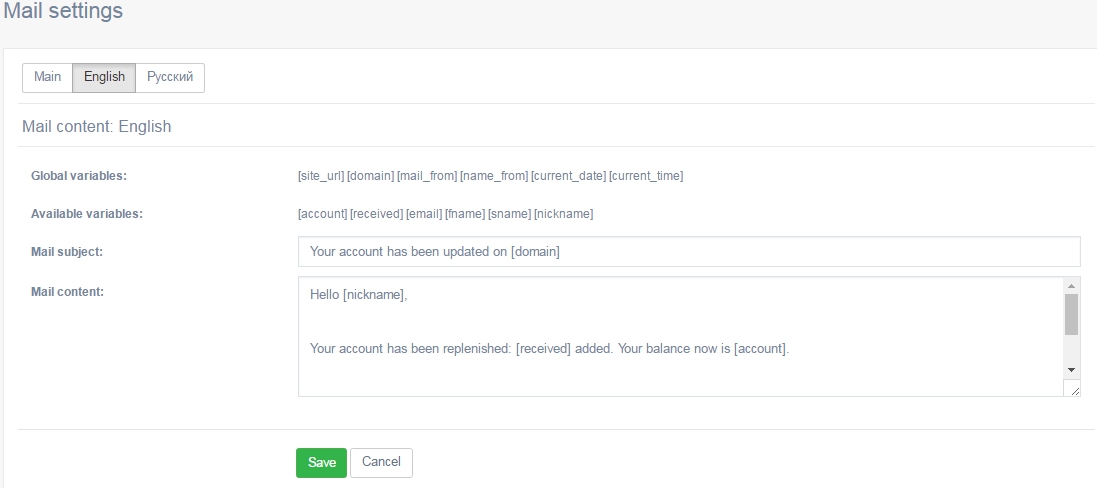Click the [received] available variable

376,214
